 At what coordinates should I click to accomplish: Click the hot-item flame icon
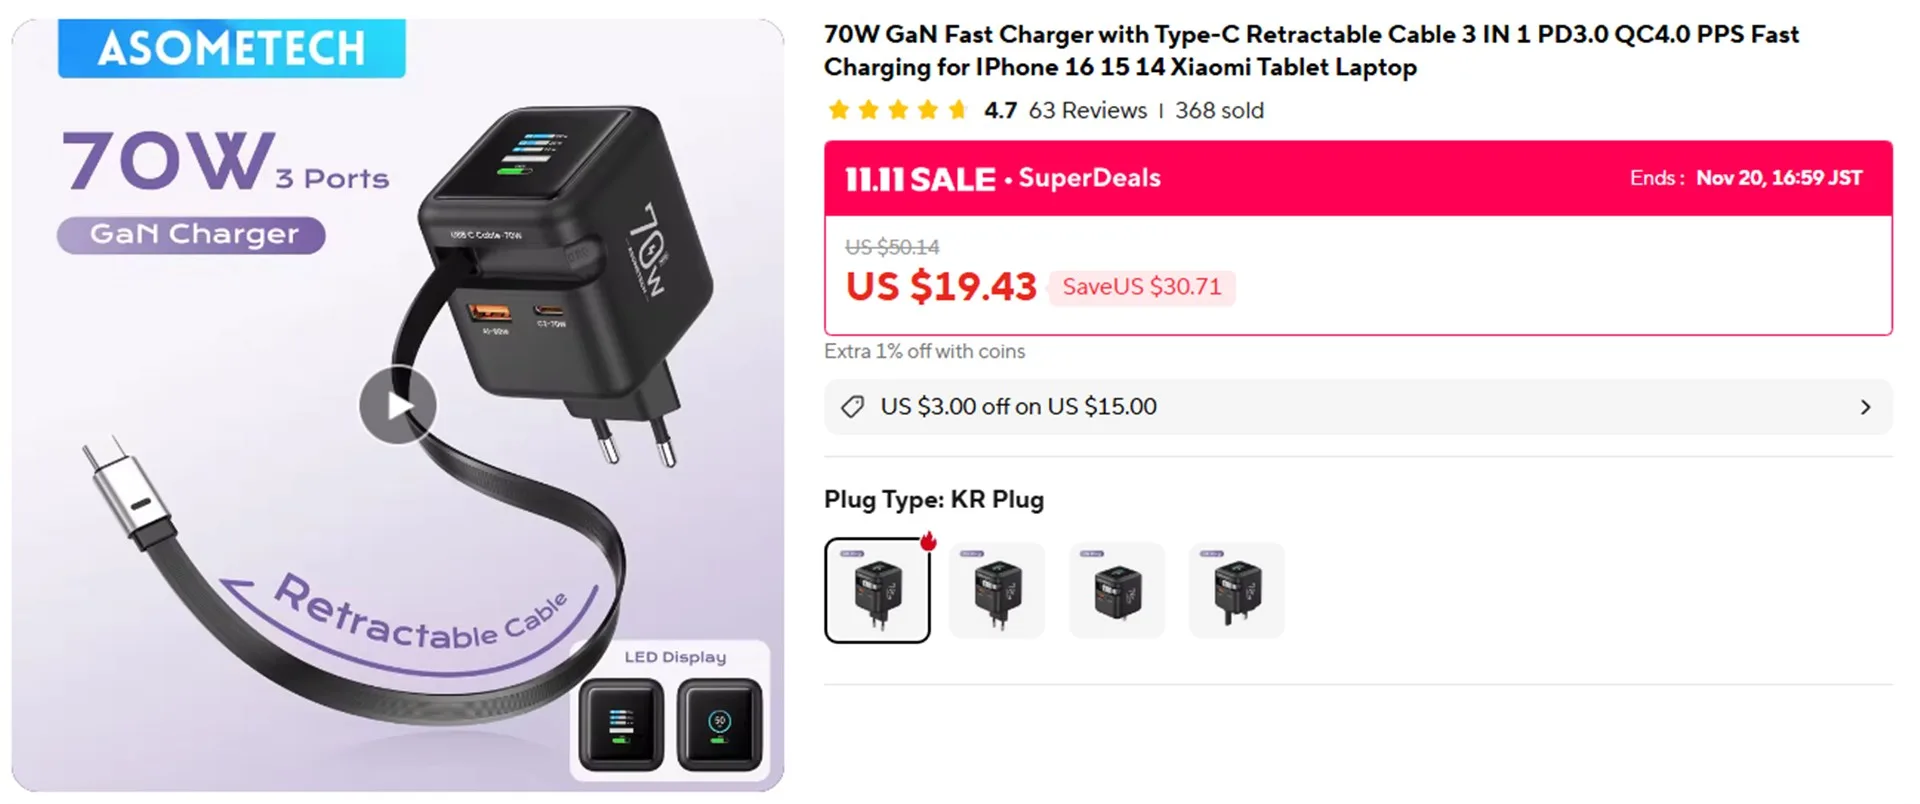click(928, 541)
